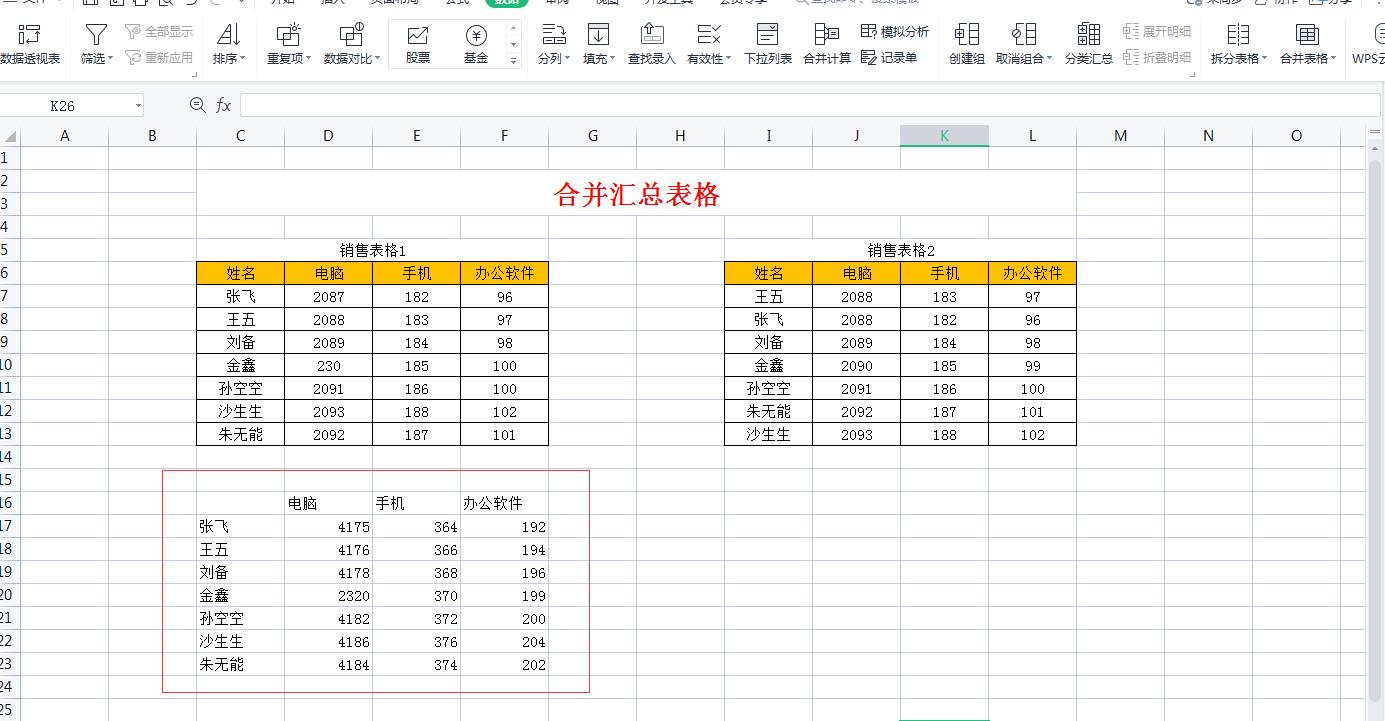Select summary cell with value 199
Viewport: 1385px width, 721px height.
[x=504, y=596]
